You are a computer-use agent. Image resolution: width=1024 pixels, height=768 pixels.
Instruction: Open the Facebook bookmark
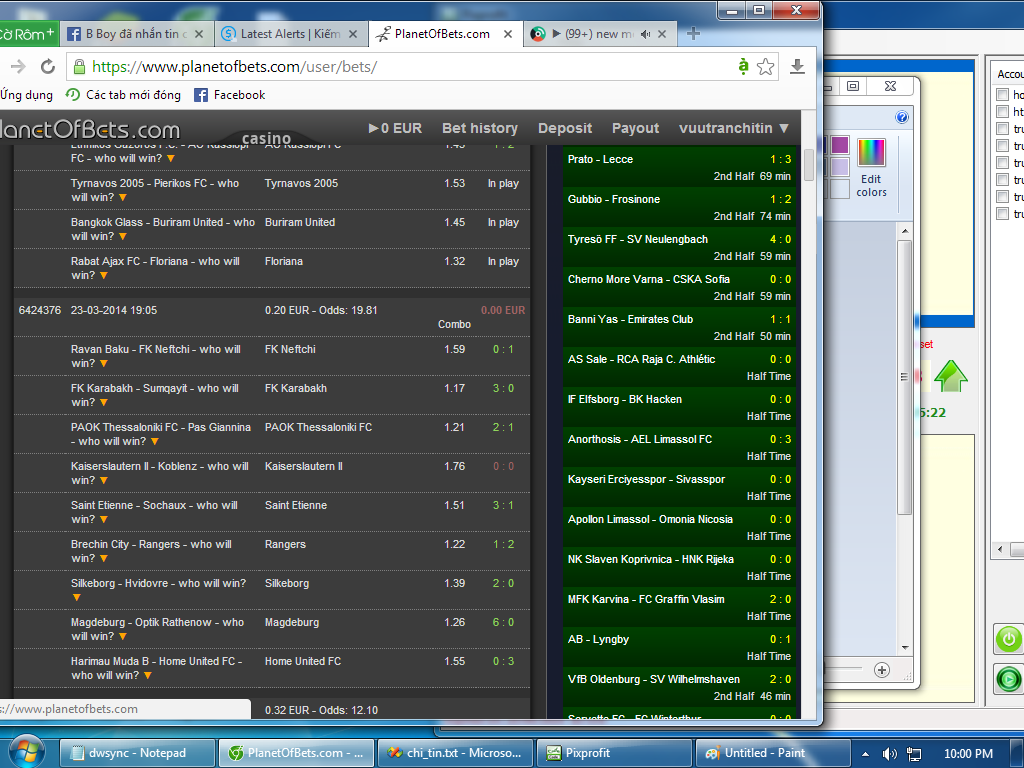(230, 95)
